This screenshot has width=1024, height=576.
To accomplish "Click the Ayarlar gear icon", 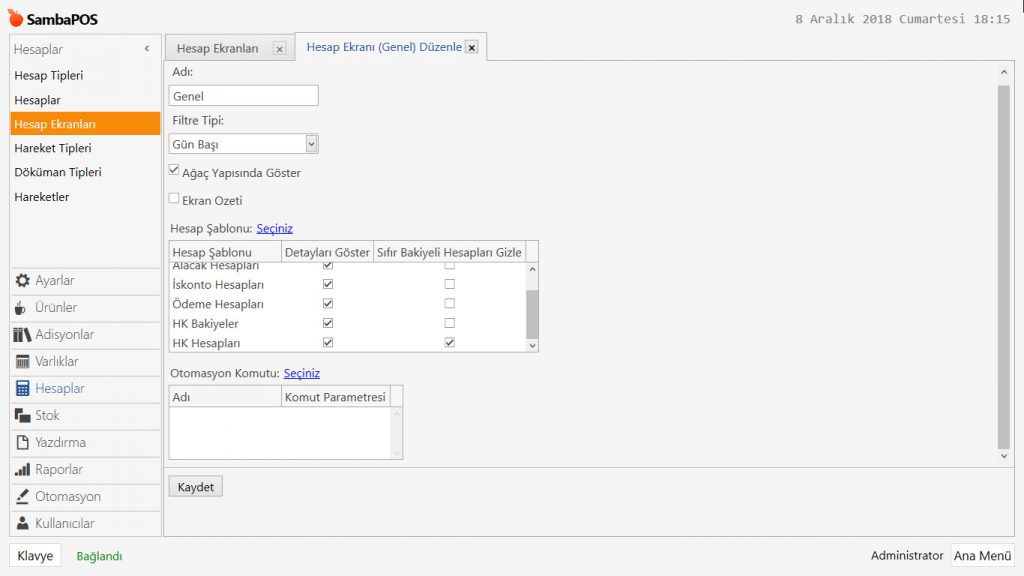I will click(22, 281).
